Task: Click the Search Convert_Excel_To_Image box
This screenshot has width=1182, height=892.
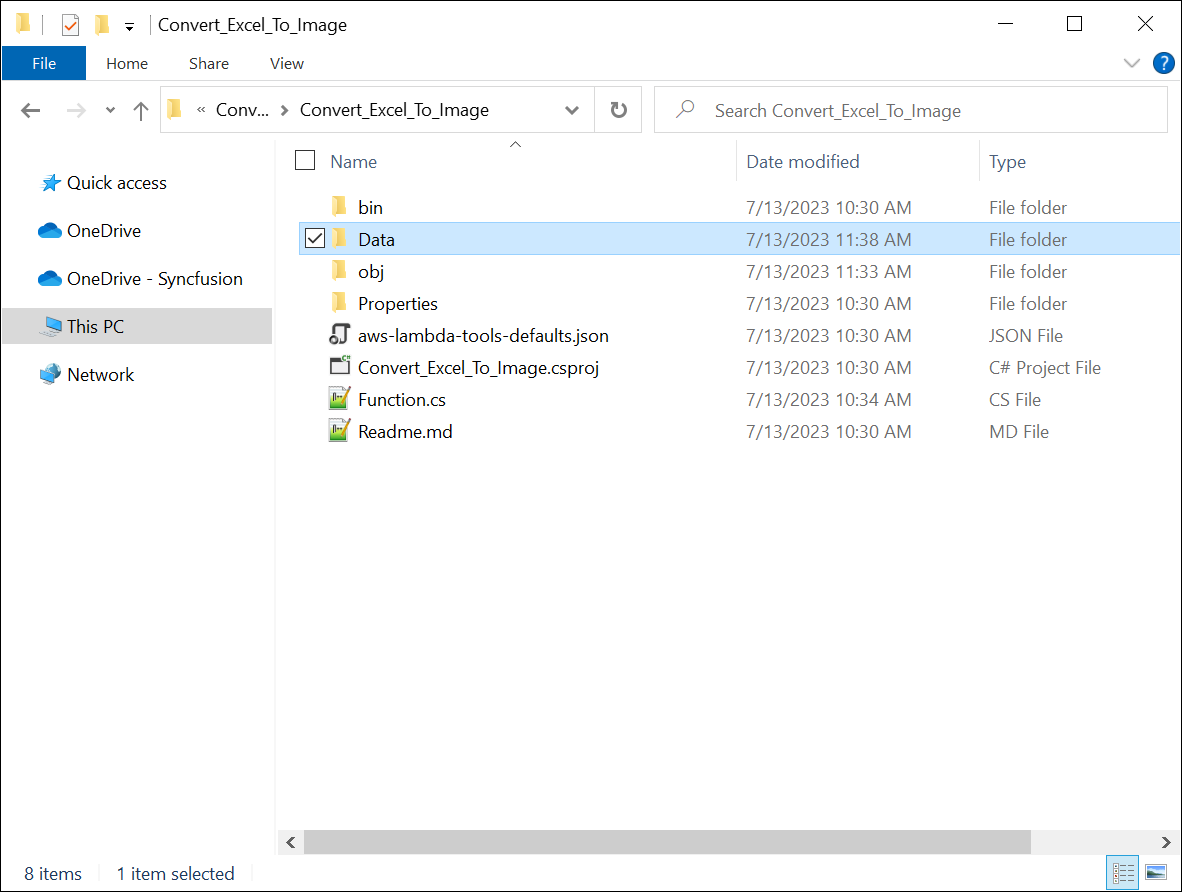Action: tap(910, 111)
